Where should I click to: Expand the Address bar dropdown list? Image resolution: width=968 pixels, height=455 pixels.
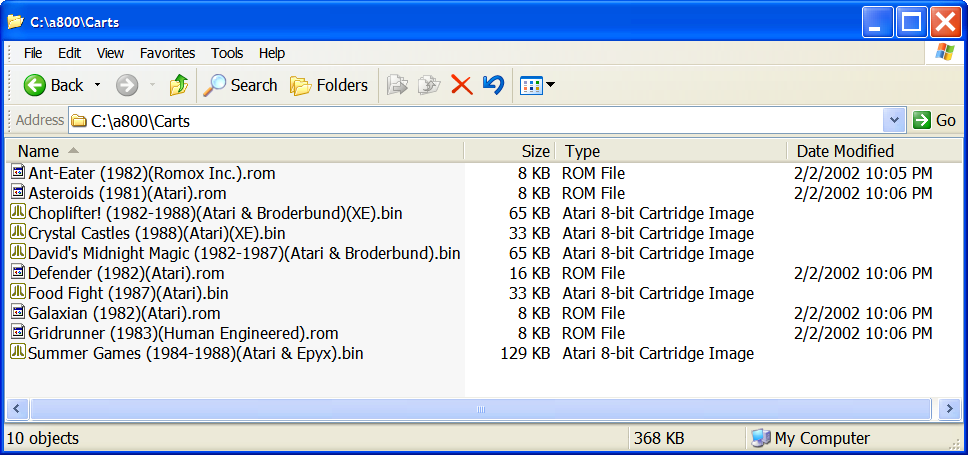point(895,121)
